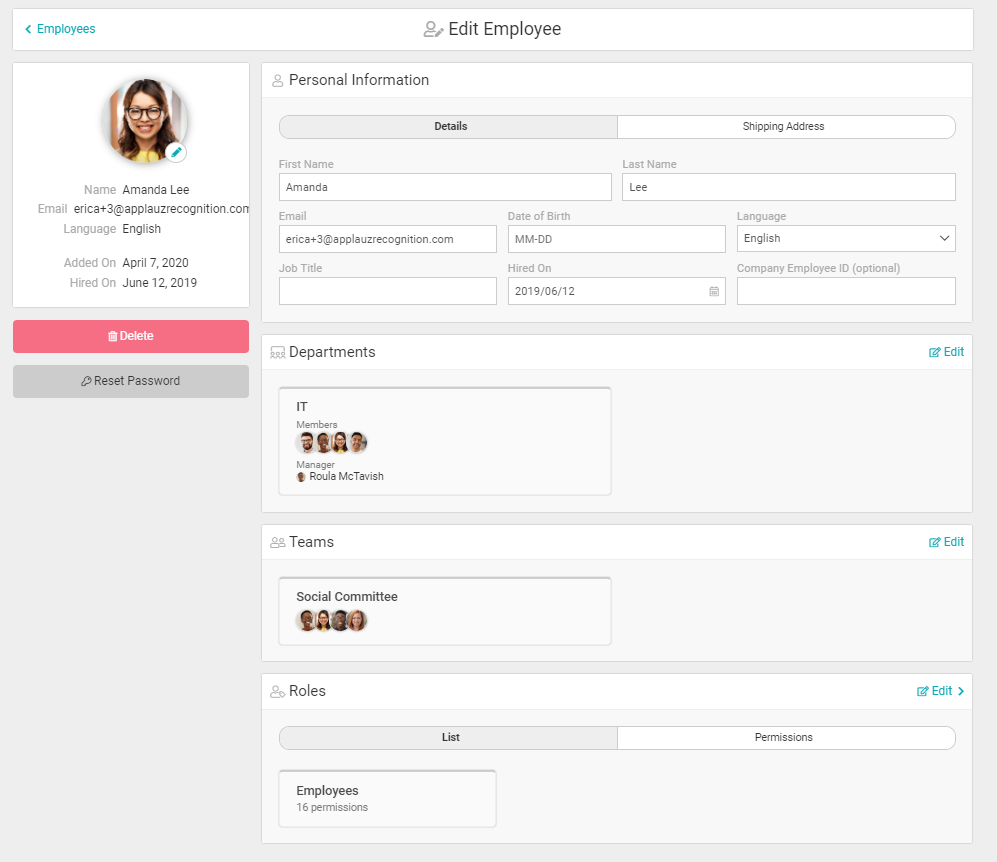This screenshot has height=862, width=997.
Task: Click the pencil icon on profile photo
Action: (x=176, y=152)
